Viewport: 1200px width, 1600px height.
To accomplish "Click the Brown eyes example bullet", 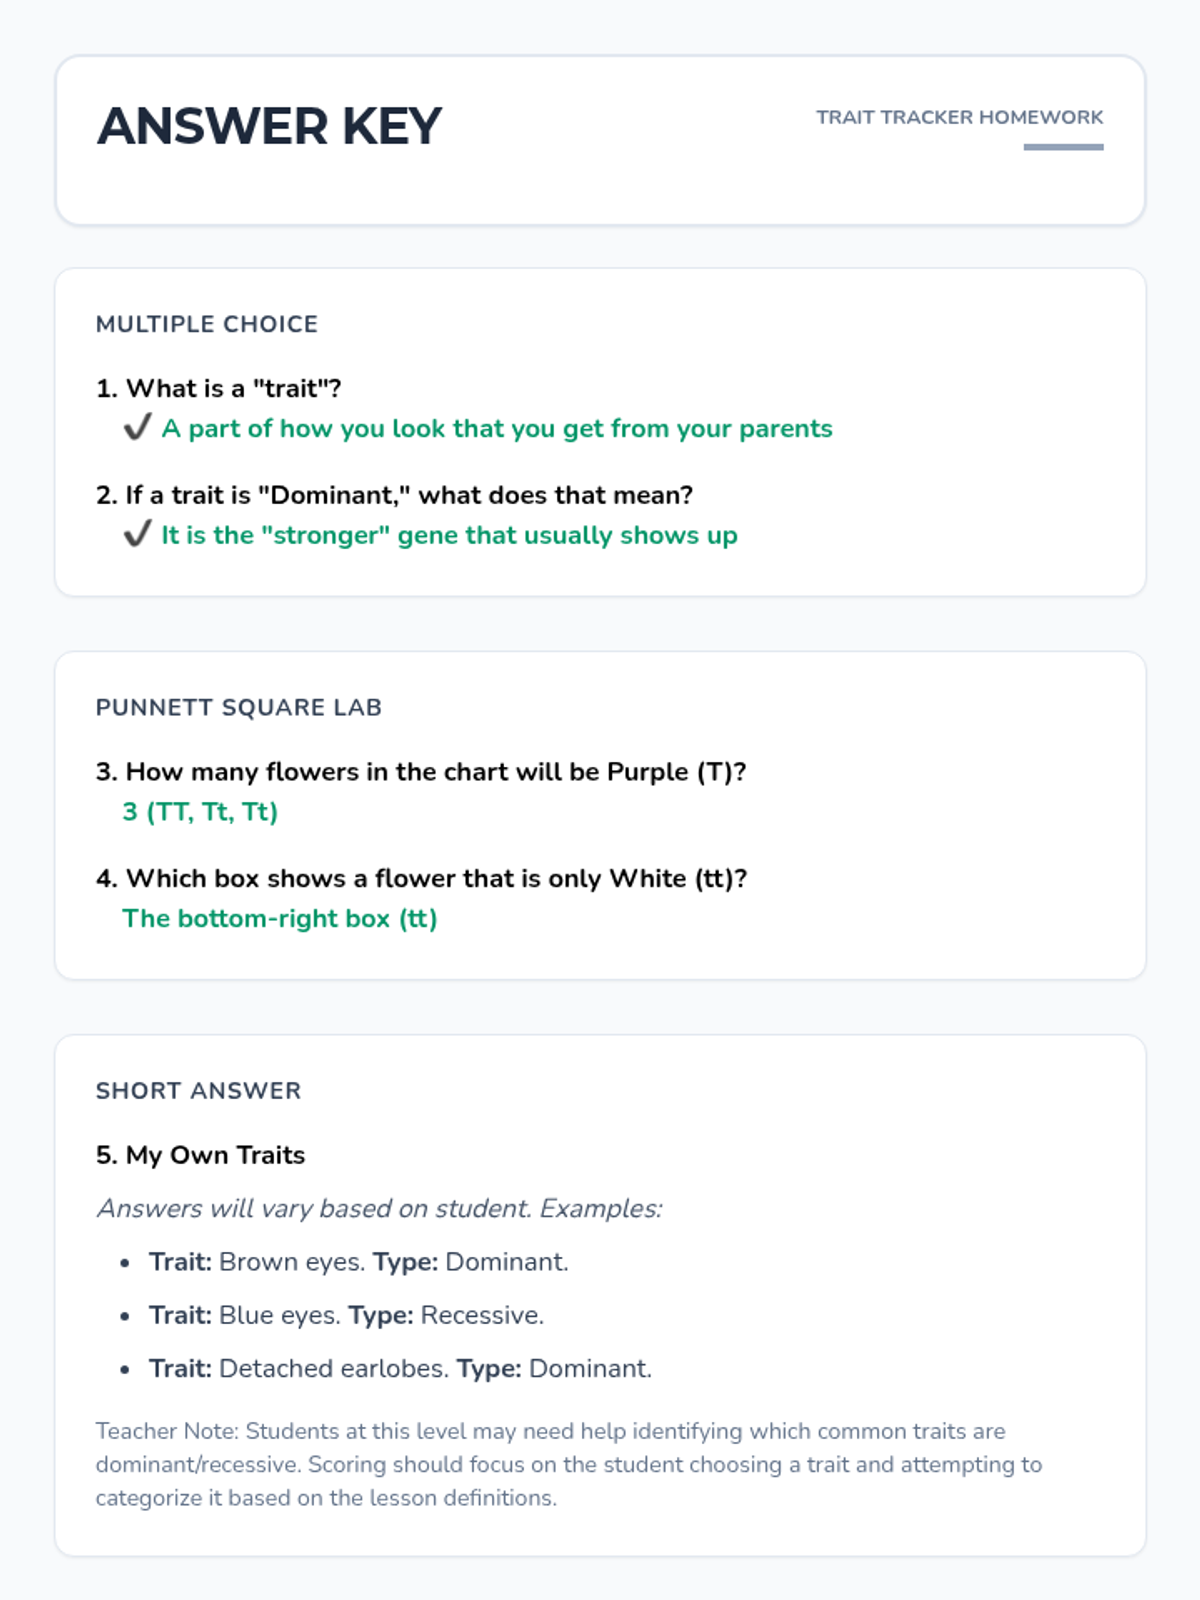I will coord(358,1262).
